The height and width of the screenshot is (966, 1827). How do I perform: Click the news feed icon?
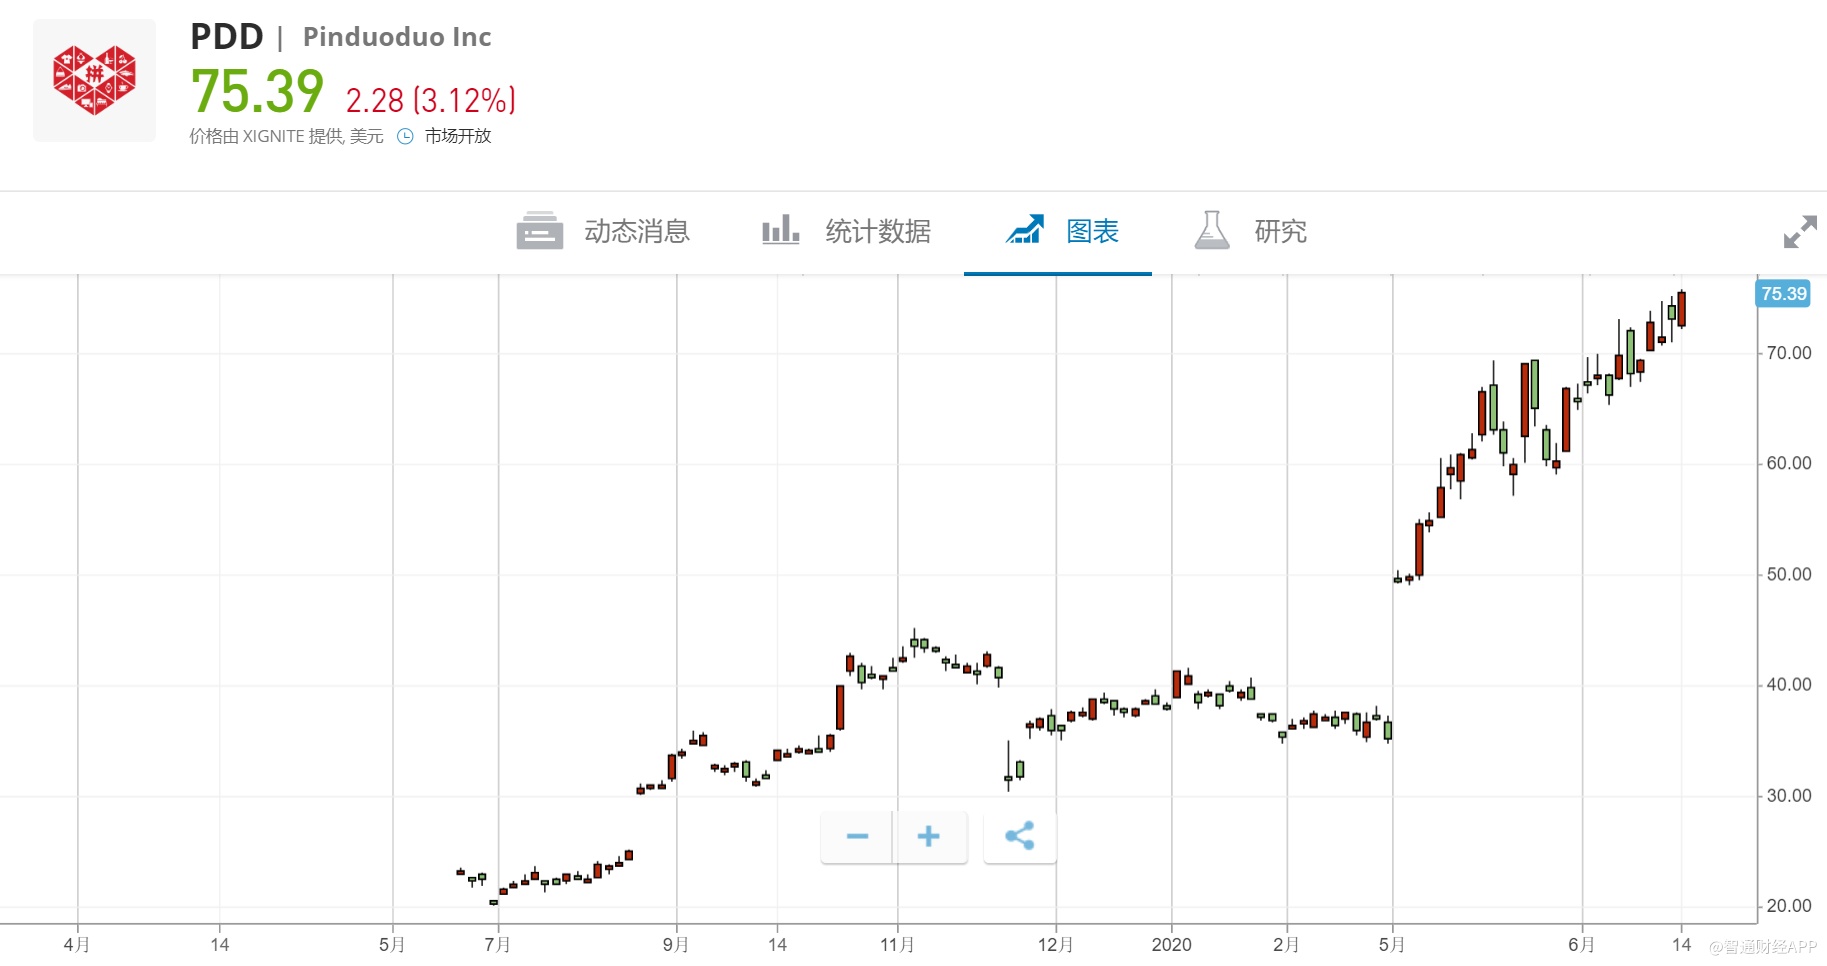pos(540,231)
